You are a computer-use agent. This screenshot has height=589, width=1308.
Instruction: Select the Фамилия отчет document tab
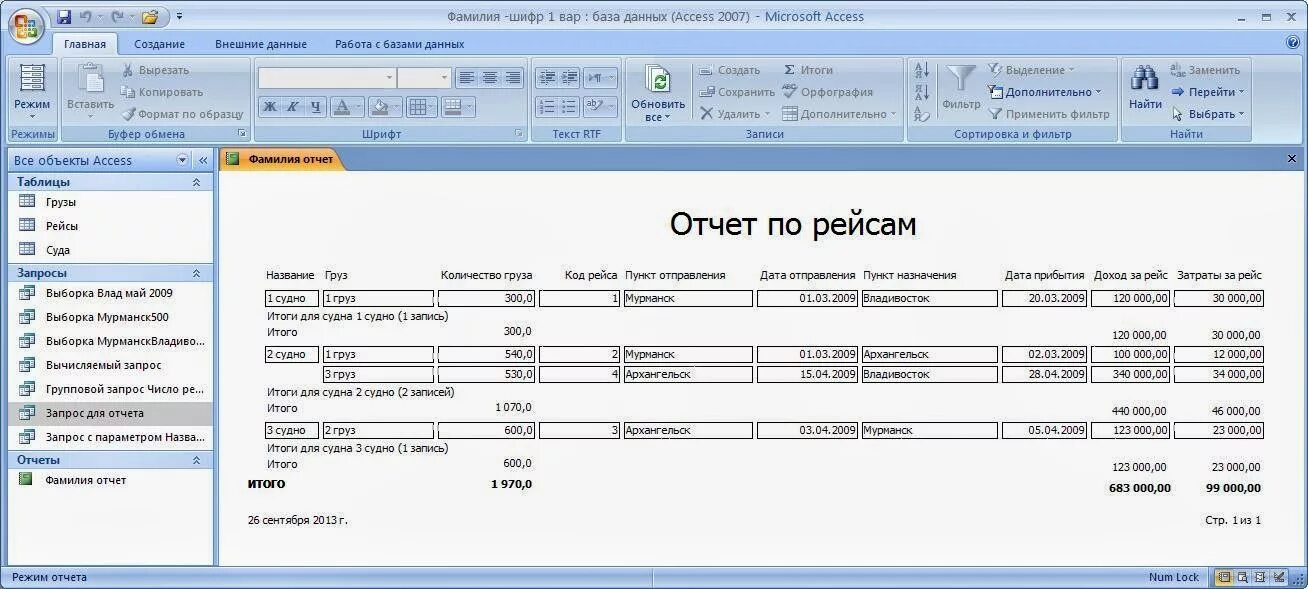[281, 158]
